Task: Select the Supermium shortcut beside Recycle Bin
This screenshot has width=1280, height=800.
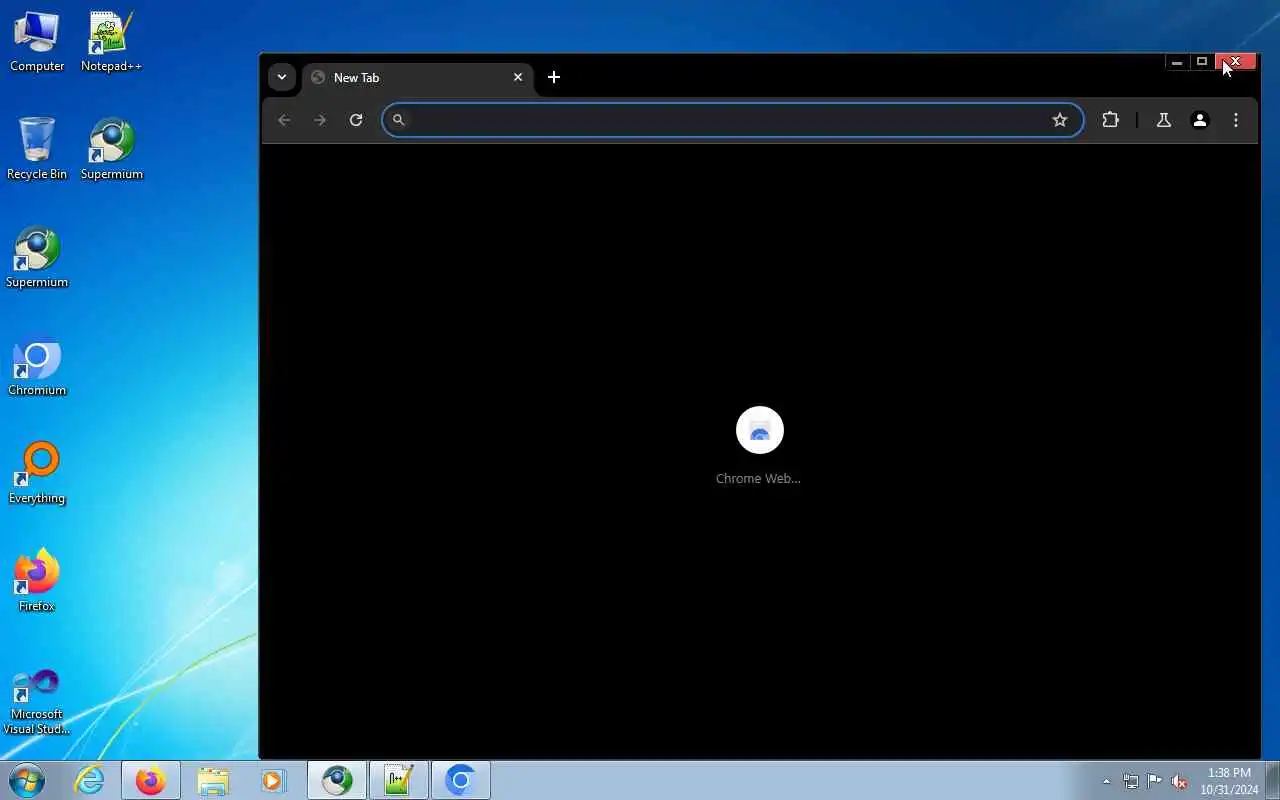Action: [x=111, y=149]
